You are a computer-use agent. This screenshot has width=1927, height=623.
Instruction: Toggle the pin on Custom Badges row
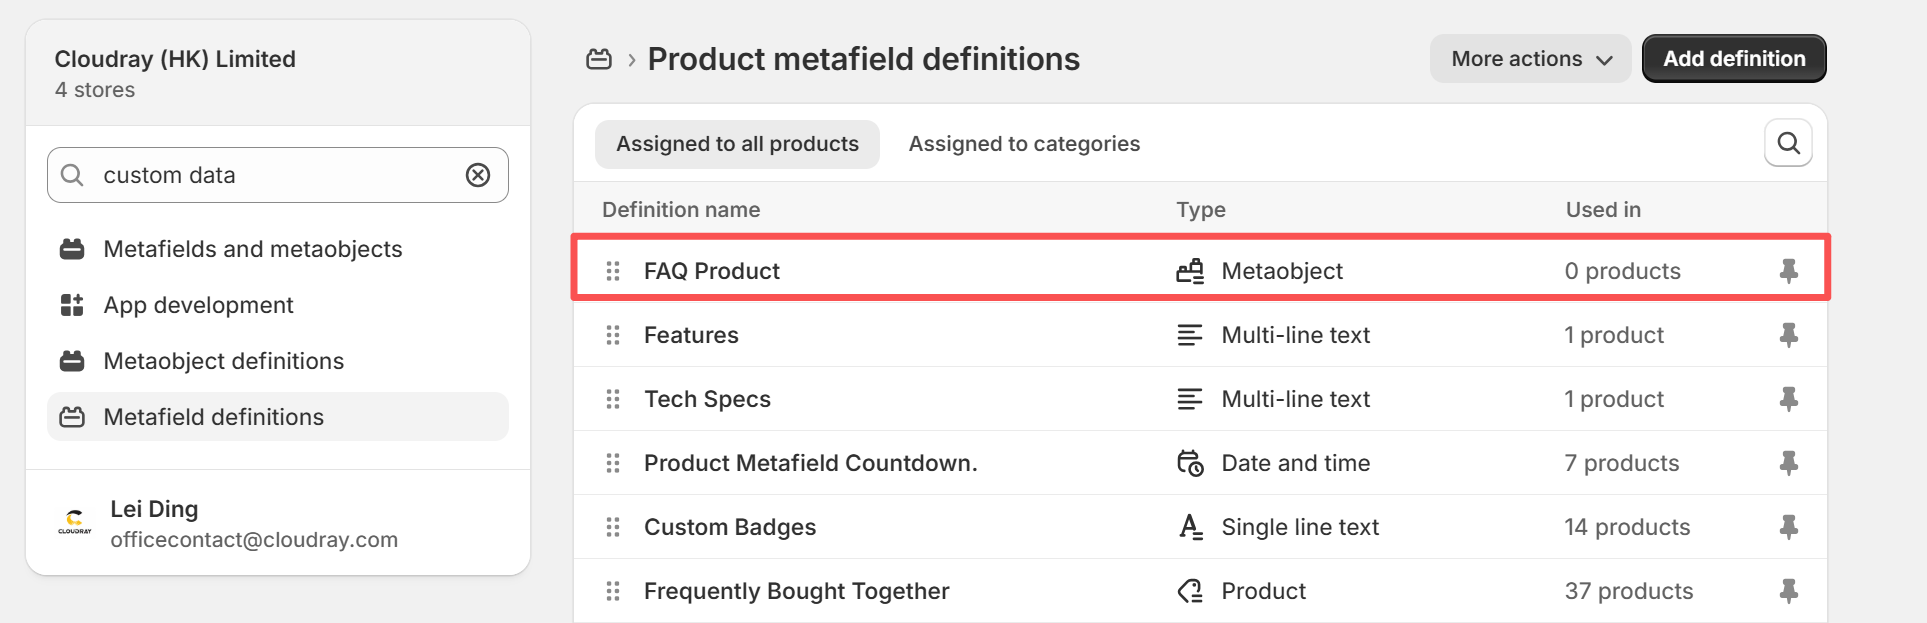click(1788, 527)
